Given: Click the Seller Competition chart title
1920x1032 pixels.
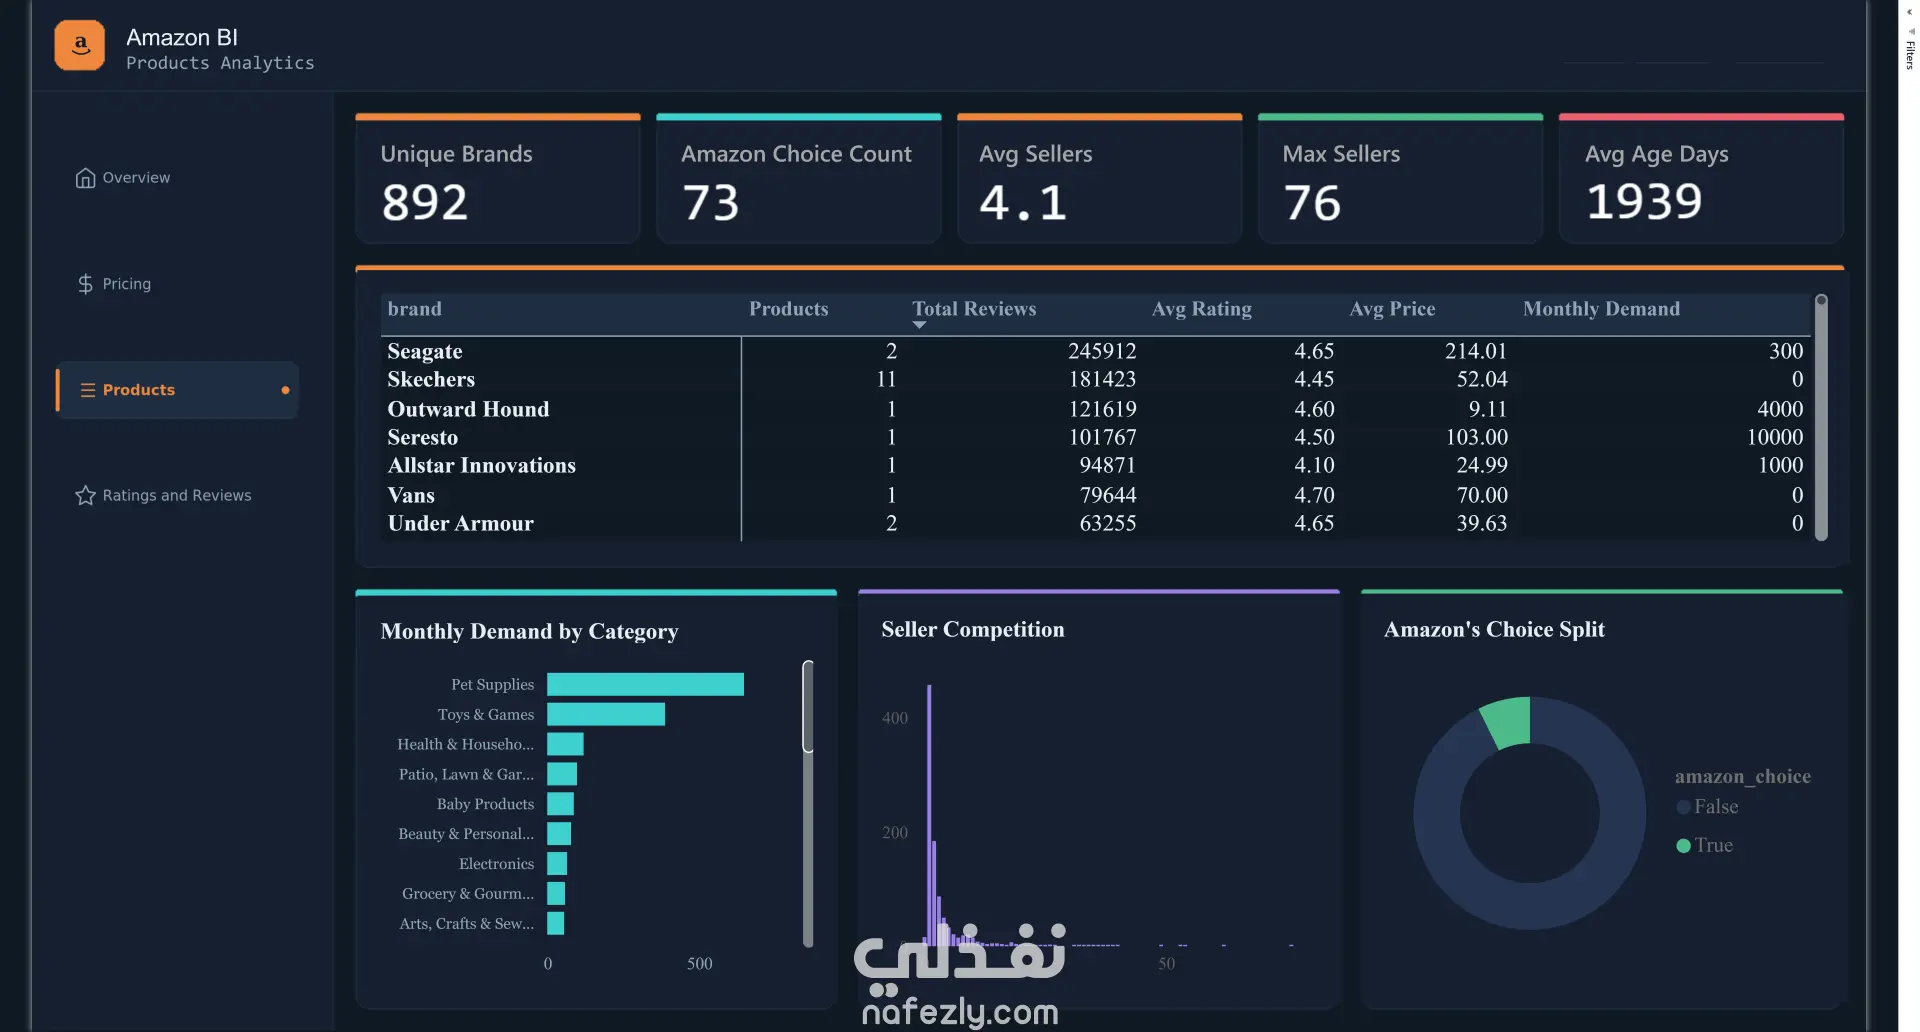Looking at the screenshot, I should pyautogui.click(x=972, y=630).
